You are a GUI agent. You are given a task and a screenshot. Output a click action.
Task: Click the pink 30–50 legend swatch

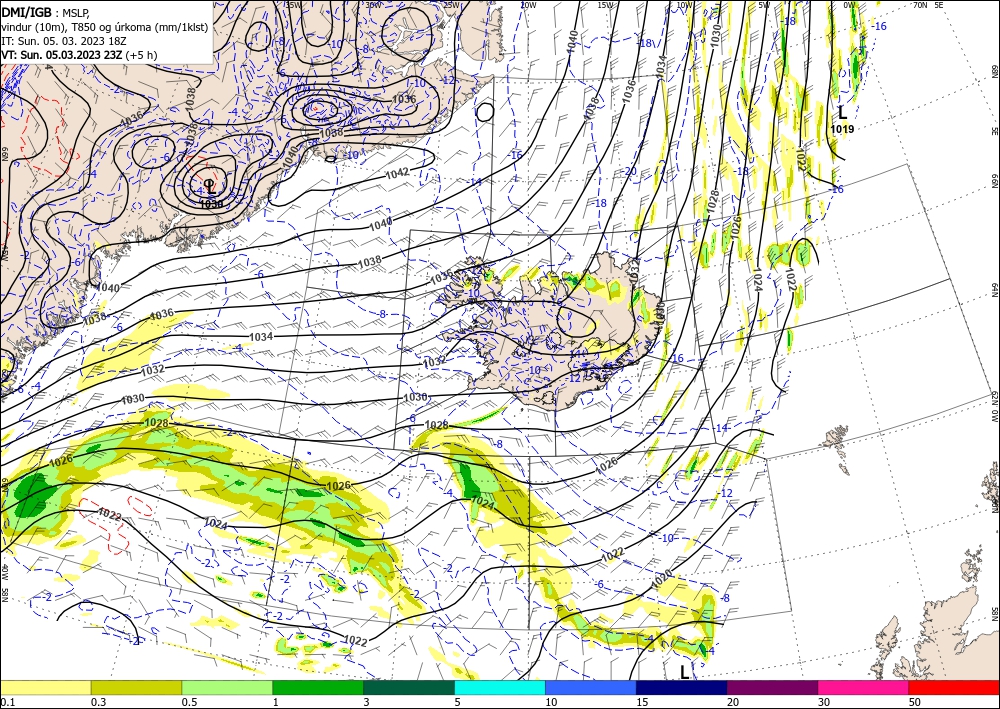[x=864, y=687]
